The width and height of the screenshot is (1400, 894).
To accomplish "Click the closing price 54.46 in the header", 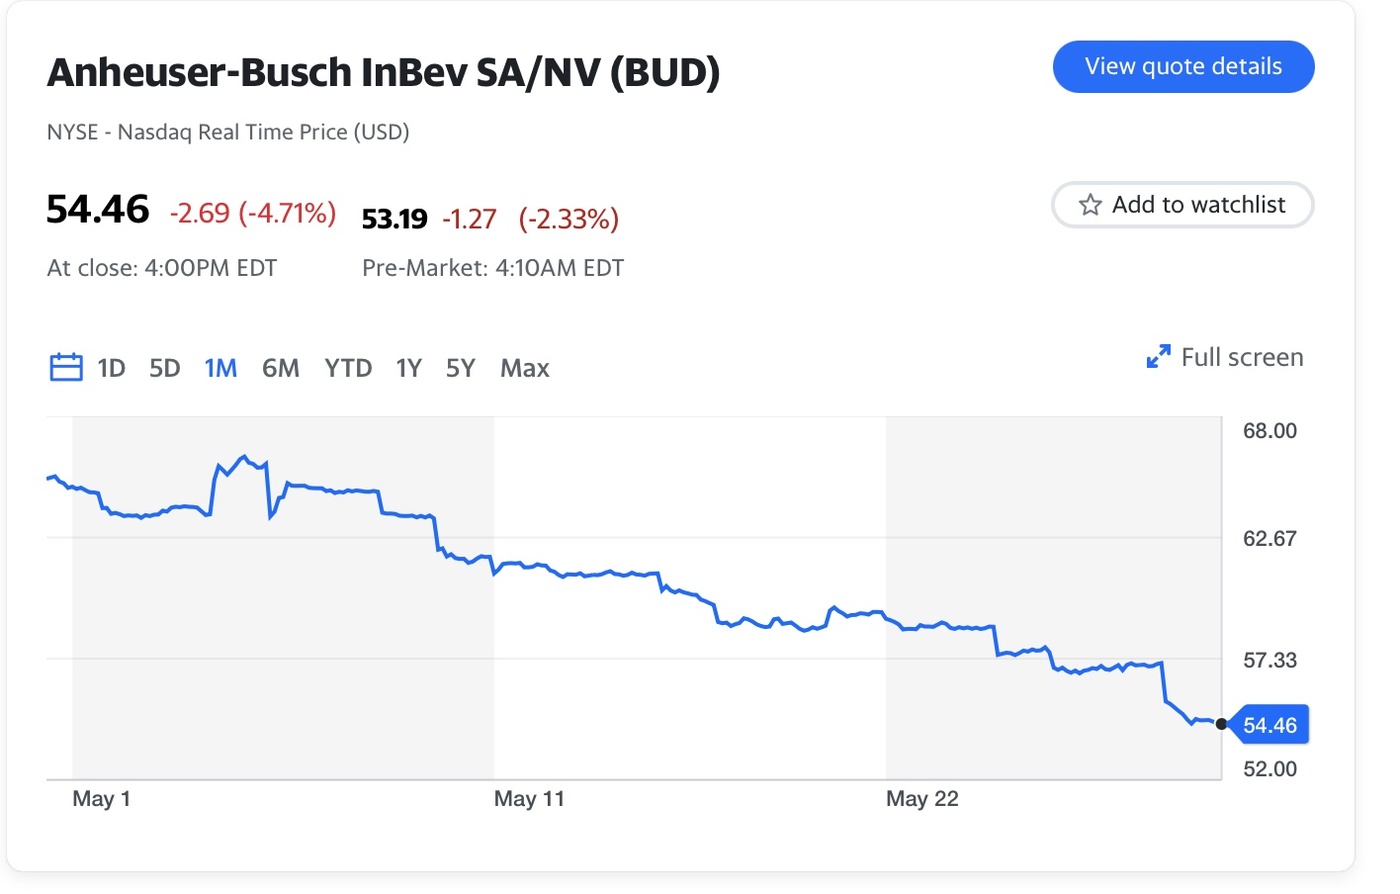I will point(97,210).
